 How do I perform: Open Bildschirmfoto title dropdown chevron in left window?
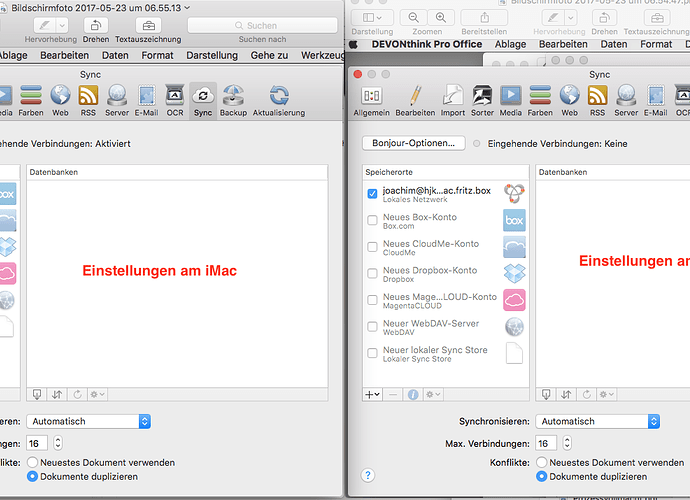click(187, 7)
